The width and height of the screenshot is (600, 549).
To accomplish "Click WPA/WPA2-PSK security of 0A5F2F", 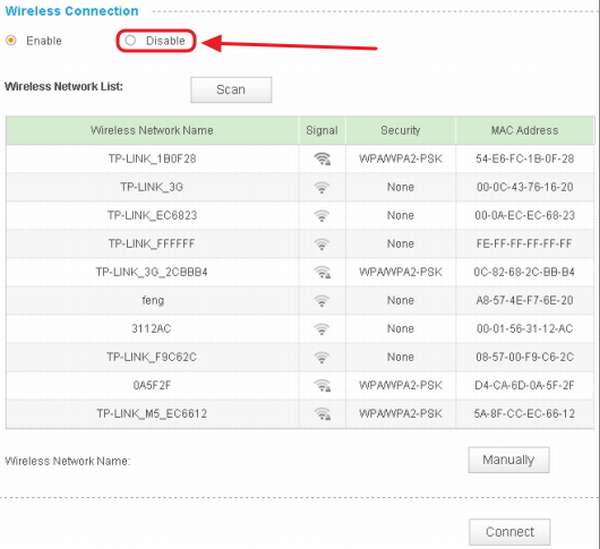I will point(401,385).
